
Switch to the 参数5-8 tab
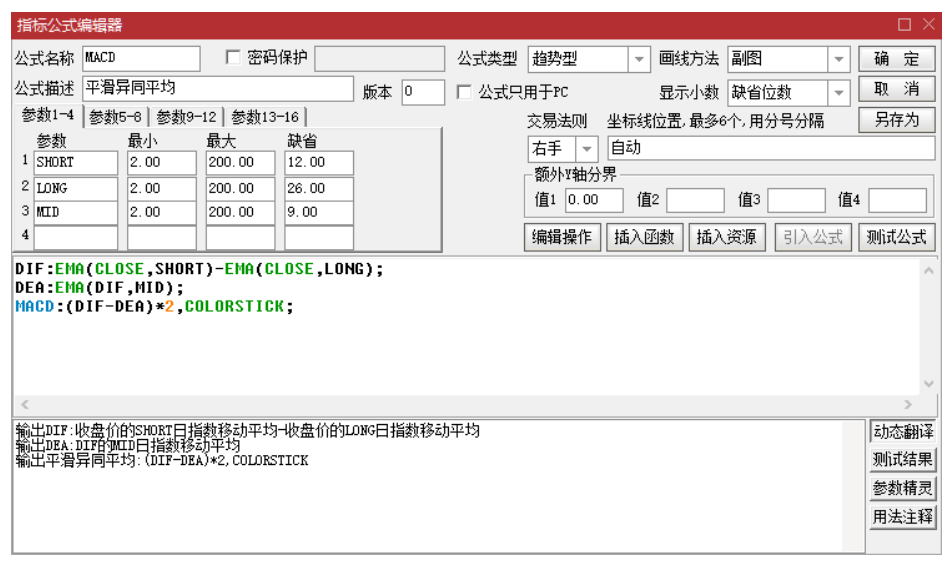115,117
